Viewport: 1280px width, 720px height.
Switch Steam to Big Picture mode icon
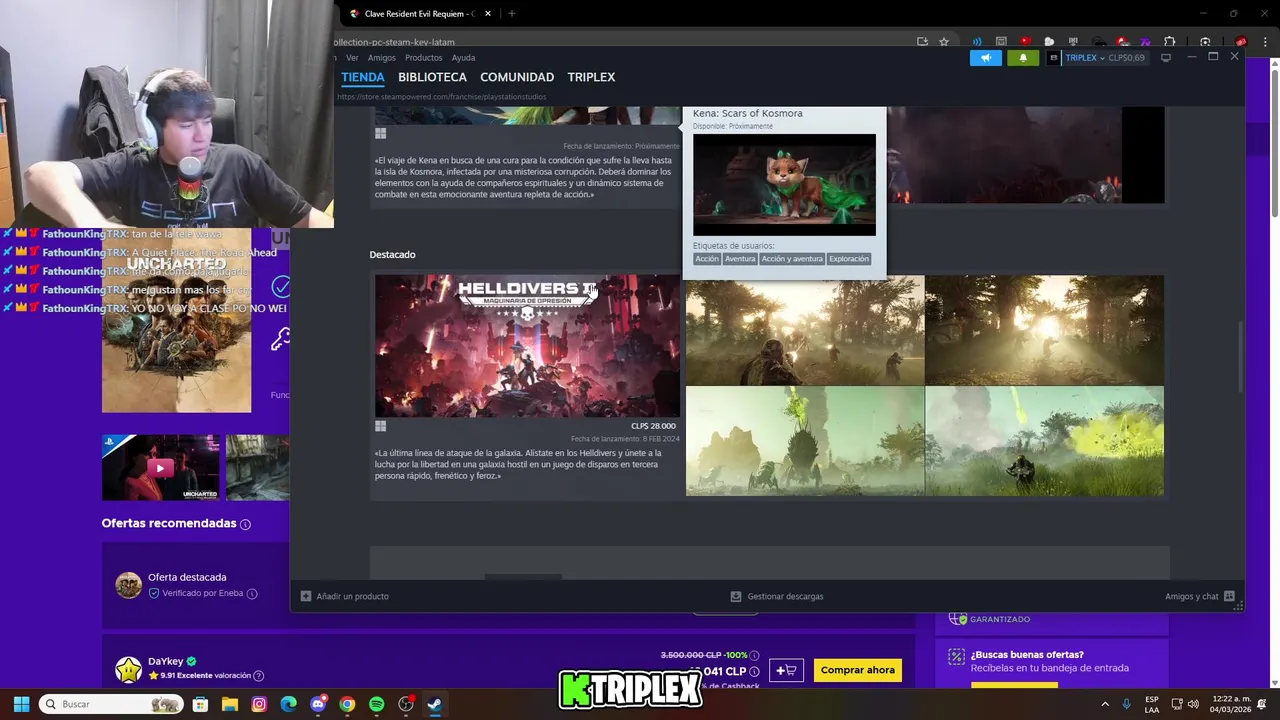pos(1166,58)
